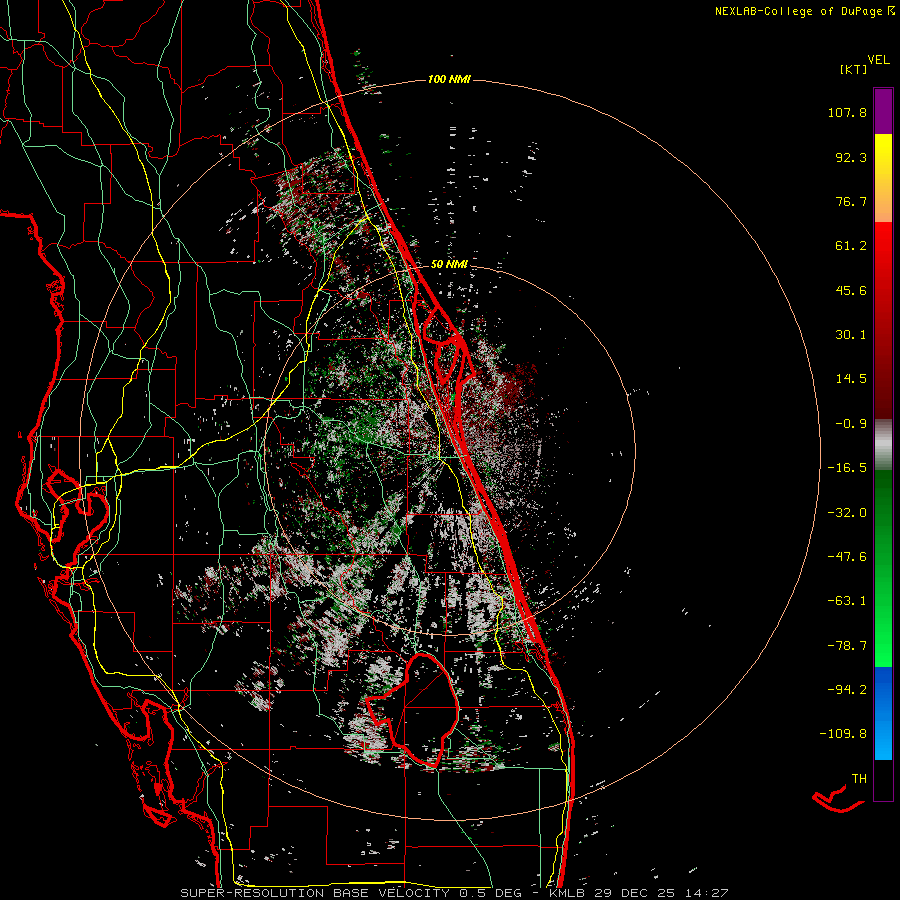Click the 50 NMI range ring label
Screen dimensions: 900x900
pos(449,265)
